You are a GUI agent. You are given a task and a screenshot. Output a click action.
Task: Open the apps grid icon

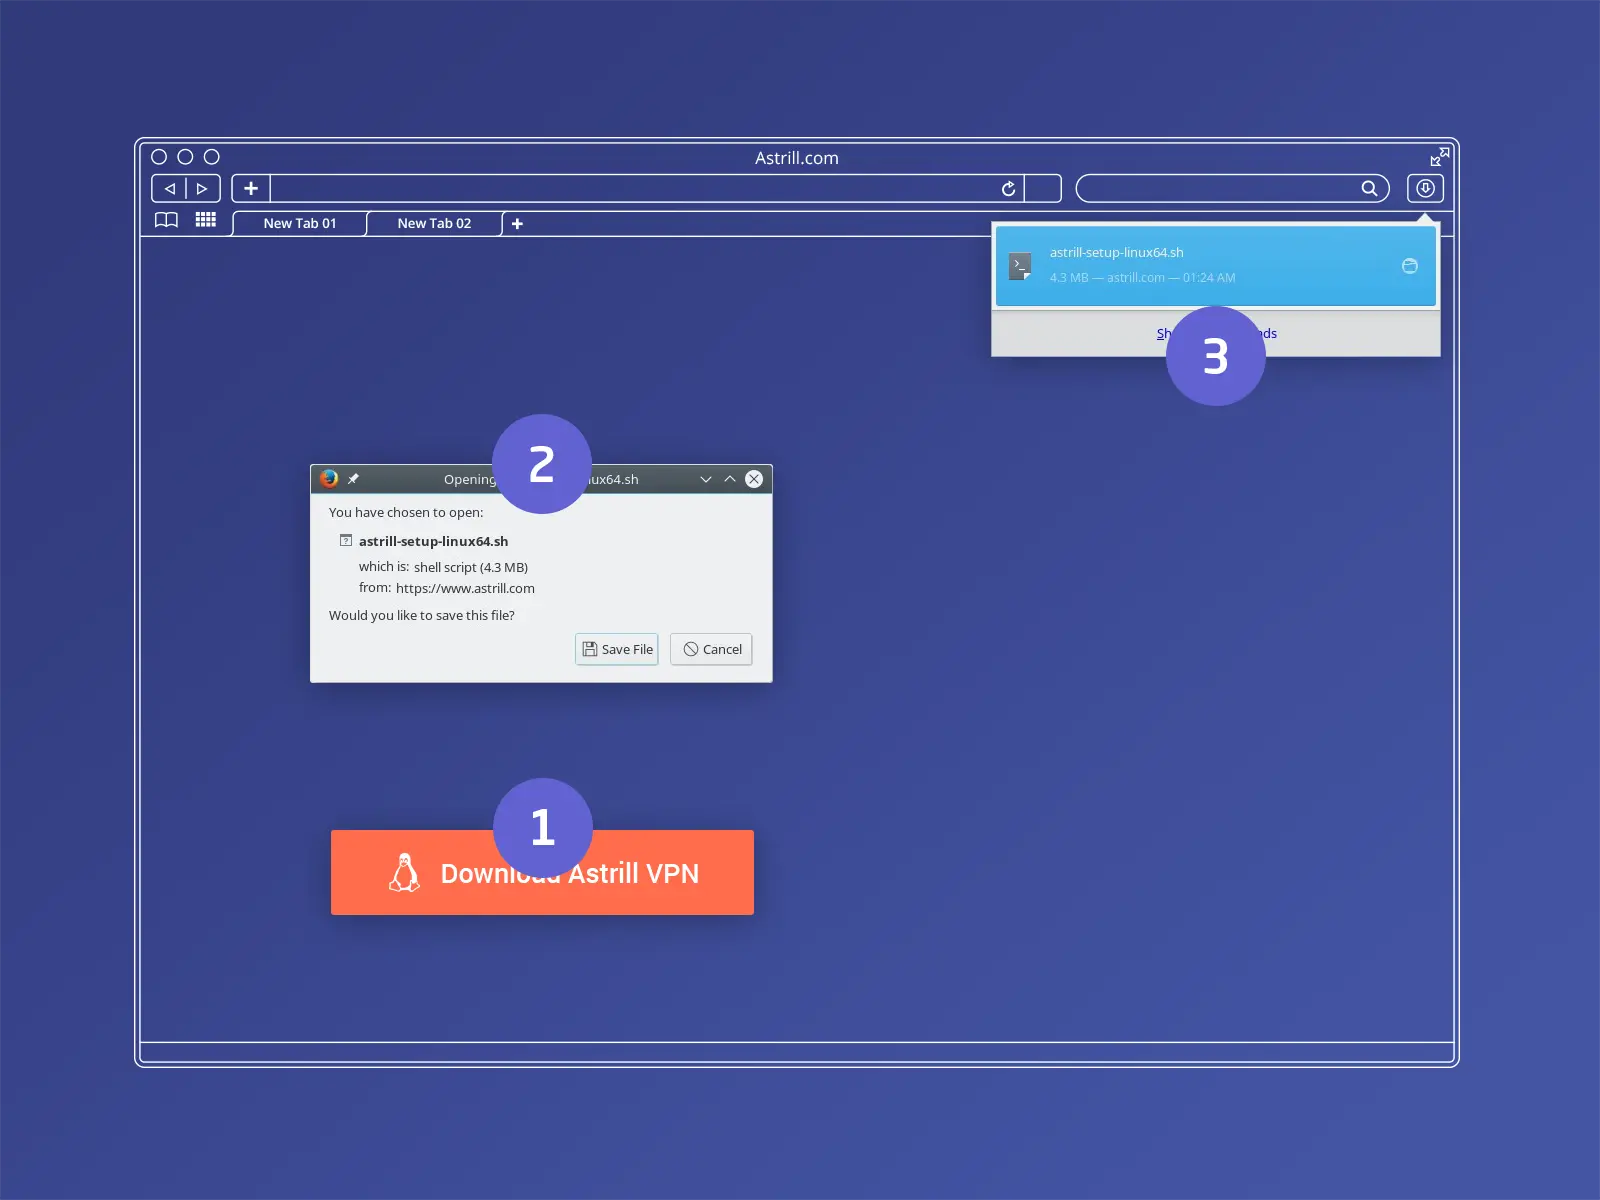(x=206, y=220)
